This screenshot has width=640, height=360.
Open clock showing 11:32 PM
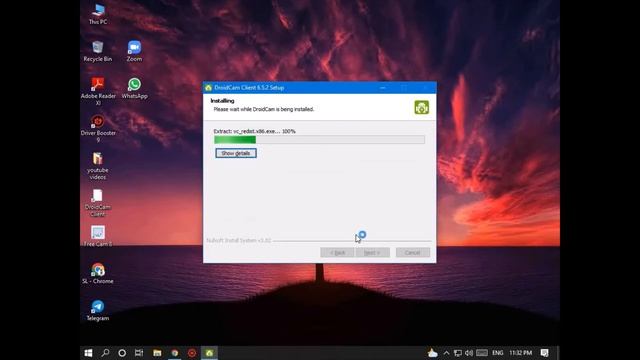520,353
